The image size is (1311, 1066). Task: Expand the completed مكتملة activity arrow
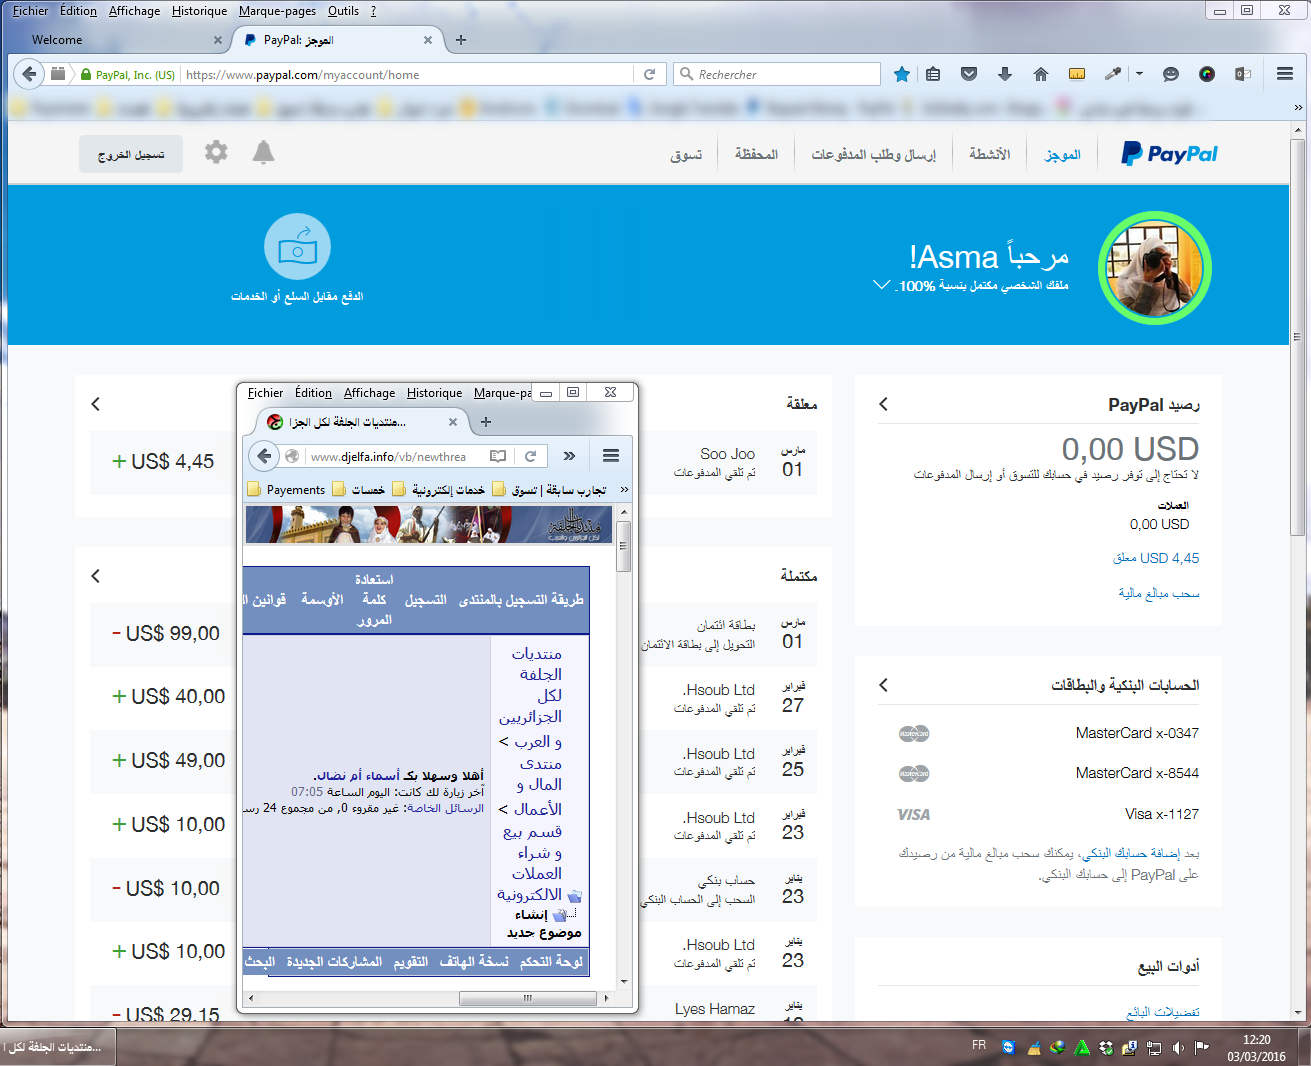point(96,576)
